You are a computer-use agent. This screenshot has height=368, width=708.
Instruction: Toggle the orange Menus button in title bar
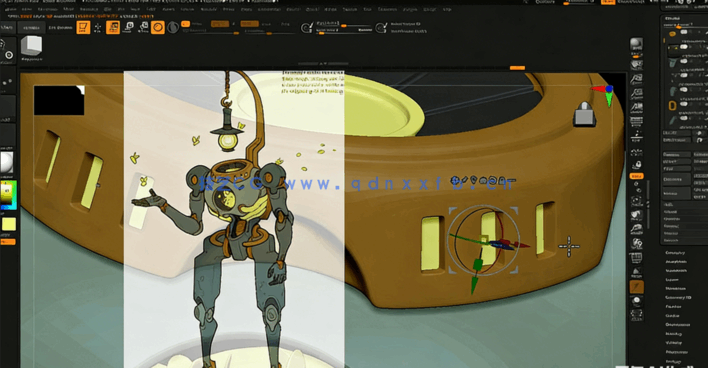(x=607, y=2)
